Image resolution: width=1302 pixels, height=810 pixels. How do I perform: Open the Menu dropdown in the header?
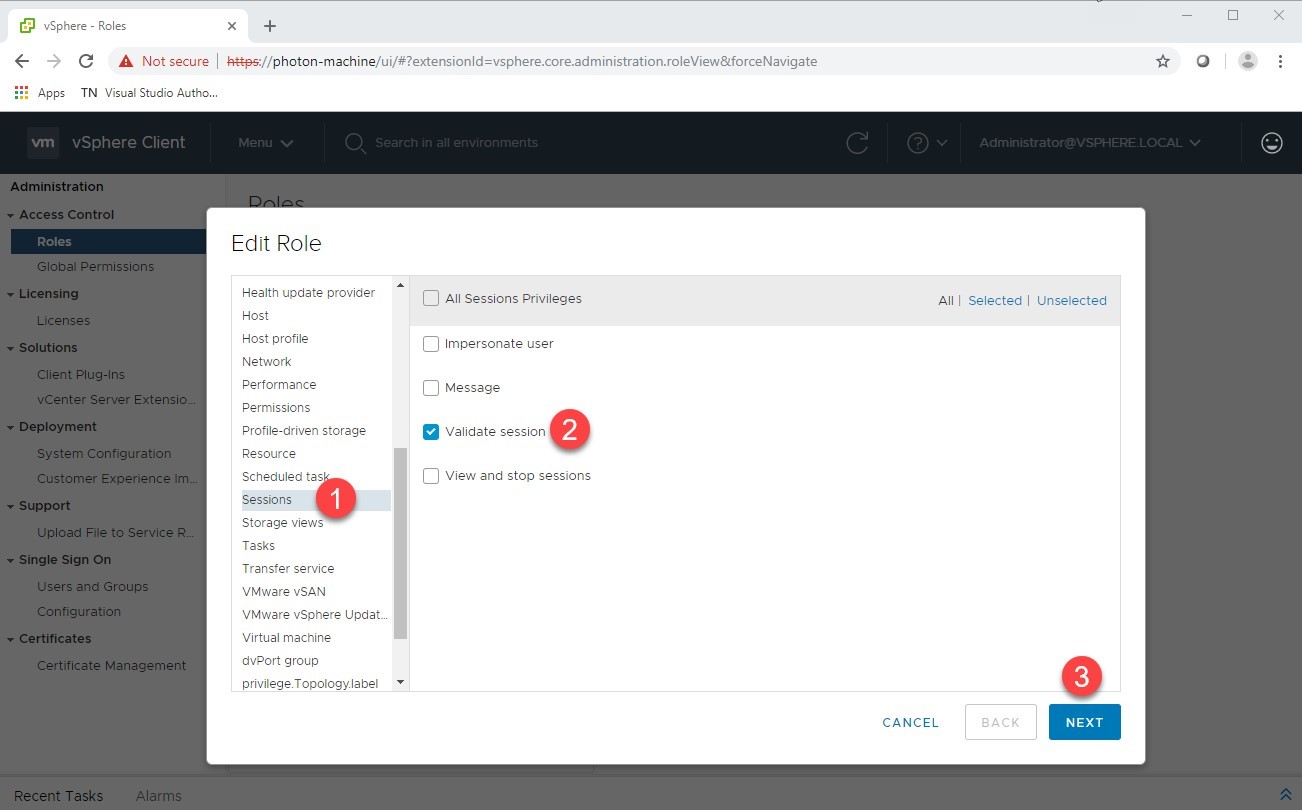pos(265,142)
